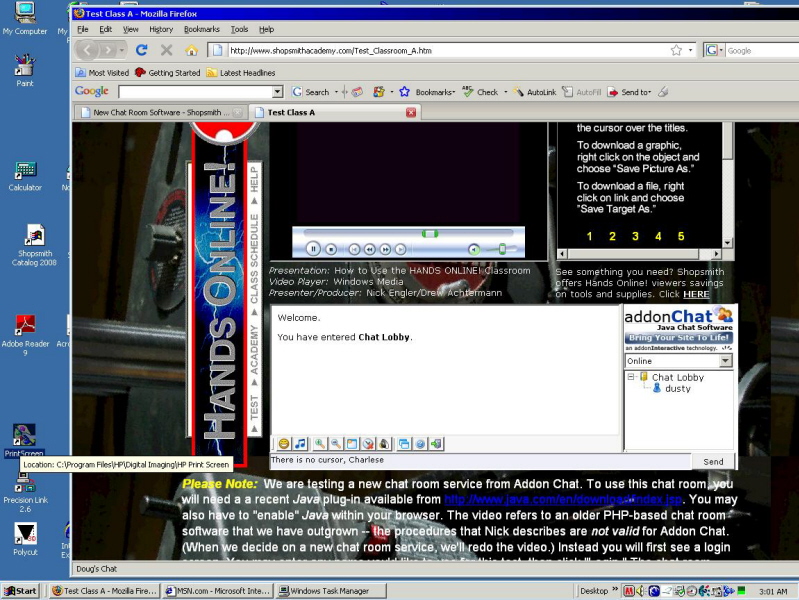Open the Google toolbar Search options arrow
This screenshot has width=799, height=600.
tap(336, 92)
